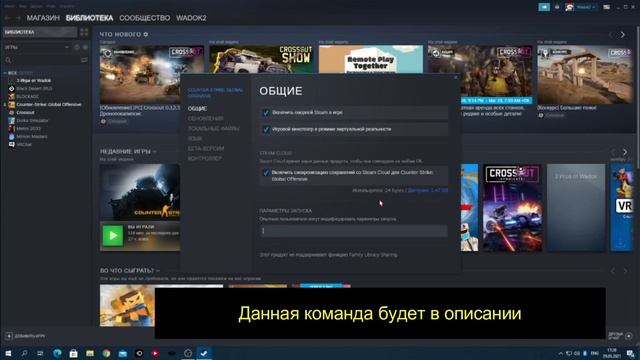Click the launch options input field
Viewport: 640px width, 360px height.
point(353,231)
